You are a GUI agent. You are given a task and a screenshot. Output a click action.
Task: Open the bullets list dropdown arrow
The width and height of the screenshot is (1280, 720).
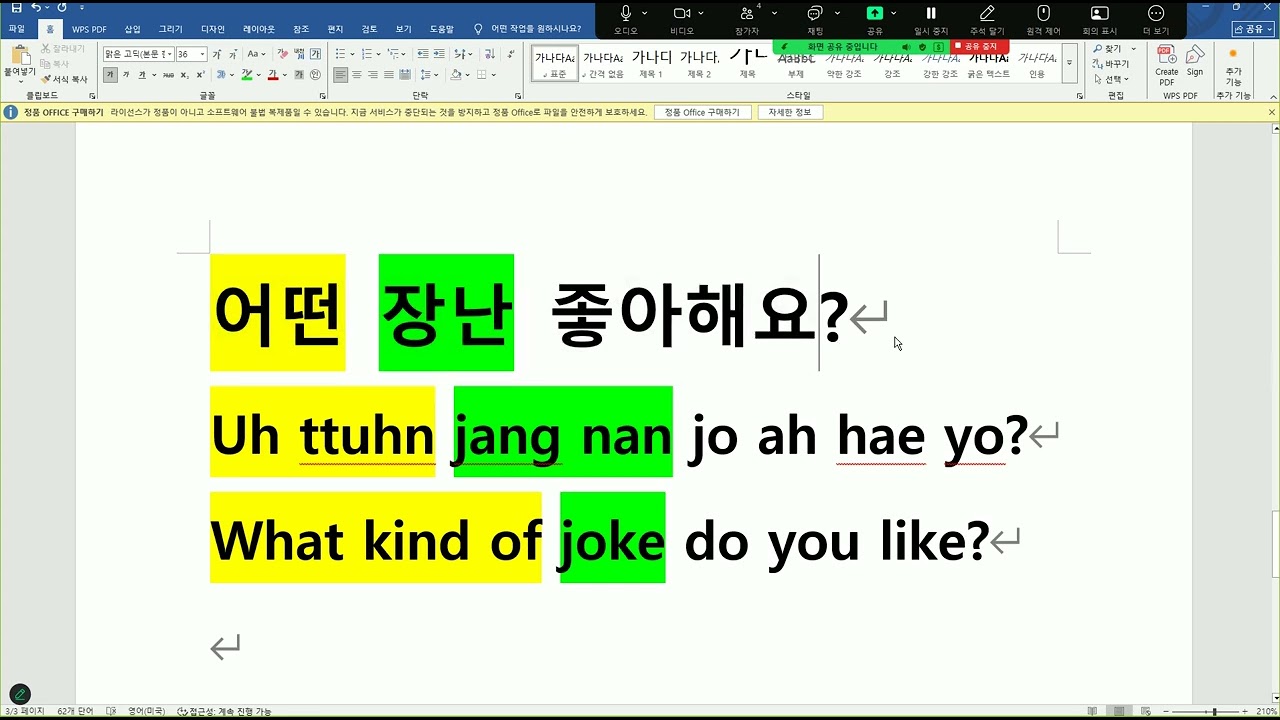(352, 54)
